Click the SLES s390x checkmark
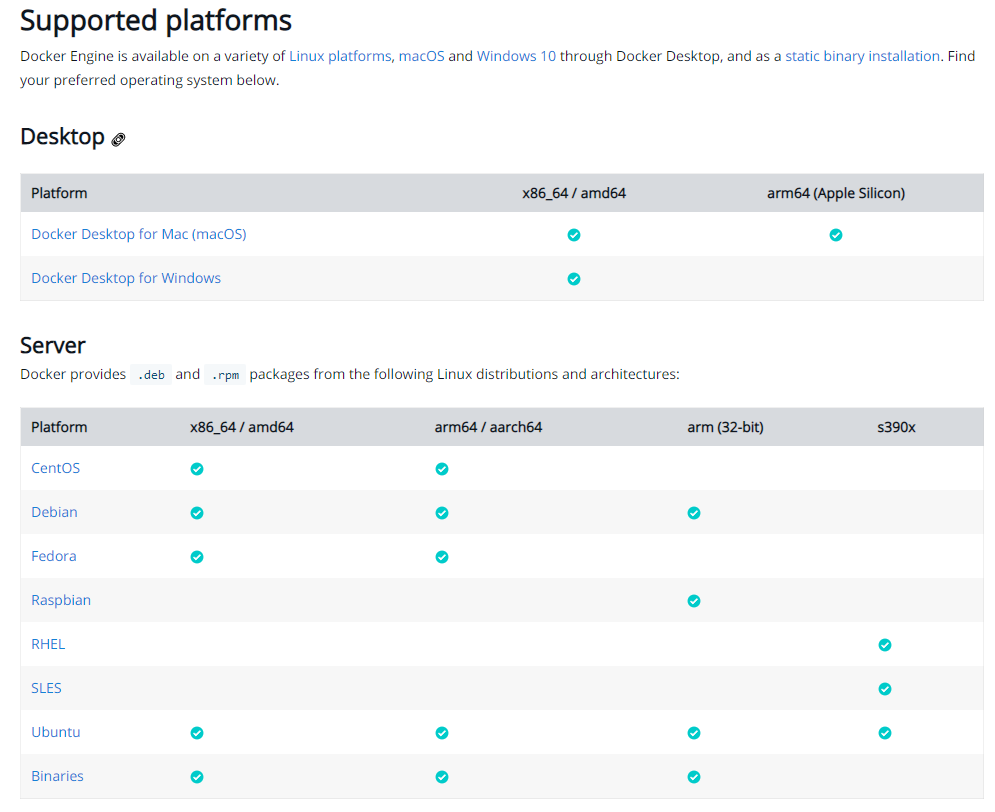The width and height of the screenshot is (995, 812). point(885,689)
